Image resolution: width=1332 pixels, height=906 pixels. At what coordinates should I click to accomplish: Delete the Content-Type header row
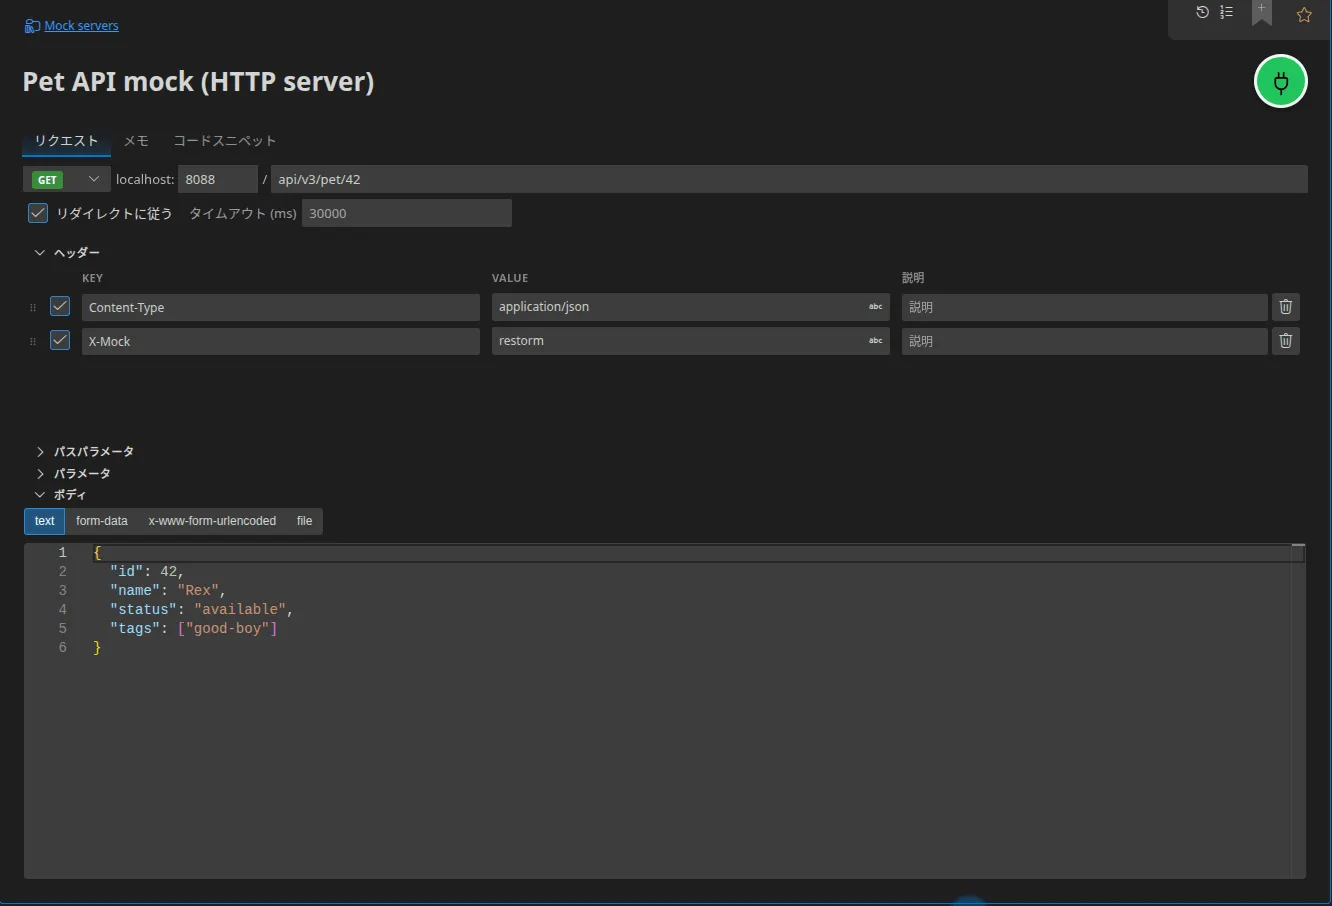click(1286, 307)
